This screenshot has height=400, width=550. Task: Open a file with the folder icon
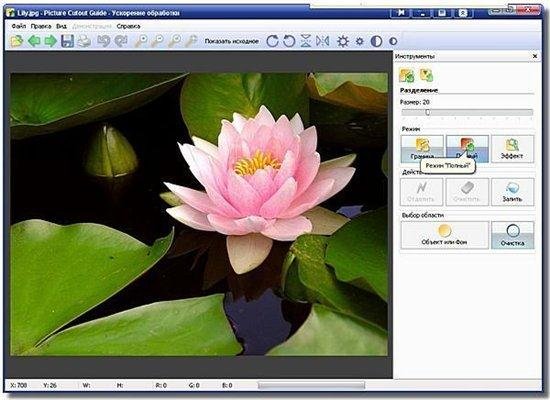click(x=16, y=41)
